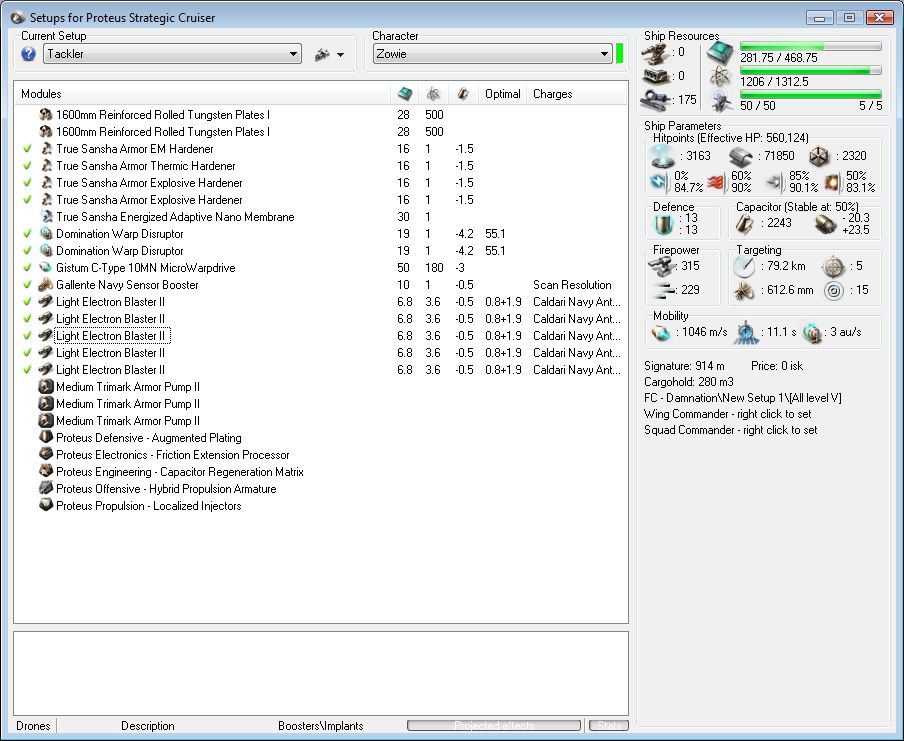This screenshot has height=741, width=904.
Task: Toggle Gallente Navy Sensor Booster checkmark
Action: coord(27,285)
